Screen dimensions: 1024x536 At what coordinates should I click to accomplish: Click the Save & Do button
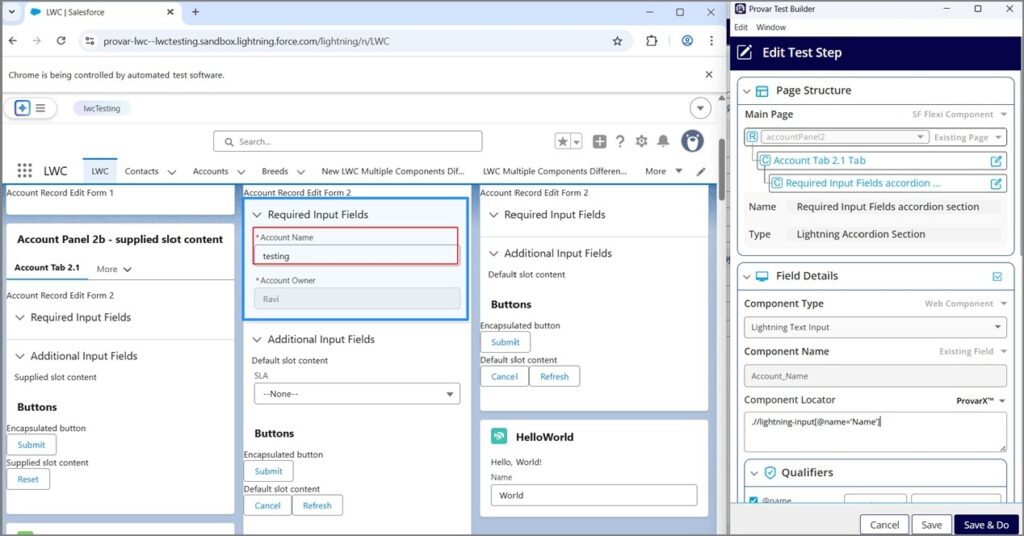(x=985, y=524)
